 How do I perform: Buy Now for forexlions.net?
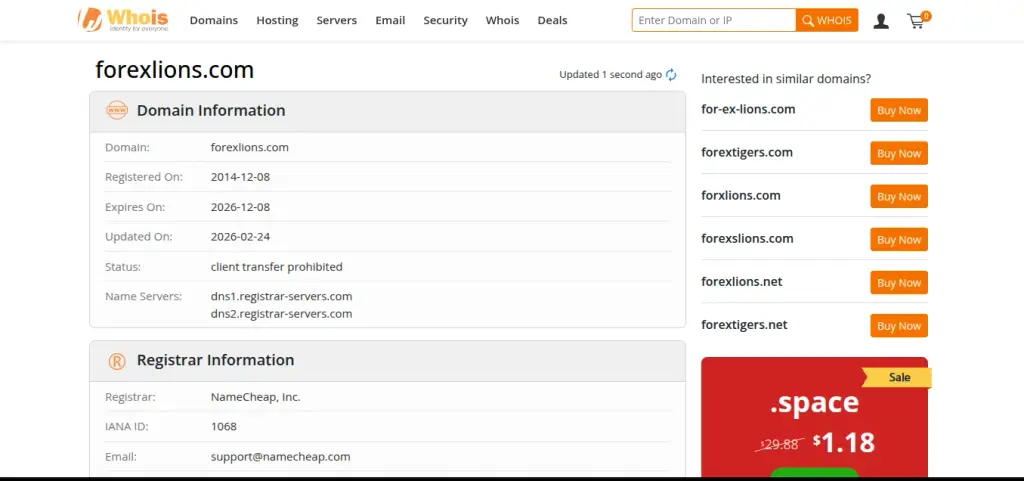[899, 283]
